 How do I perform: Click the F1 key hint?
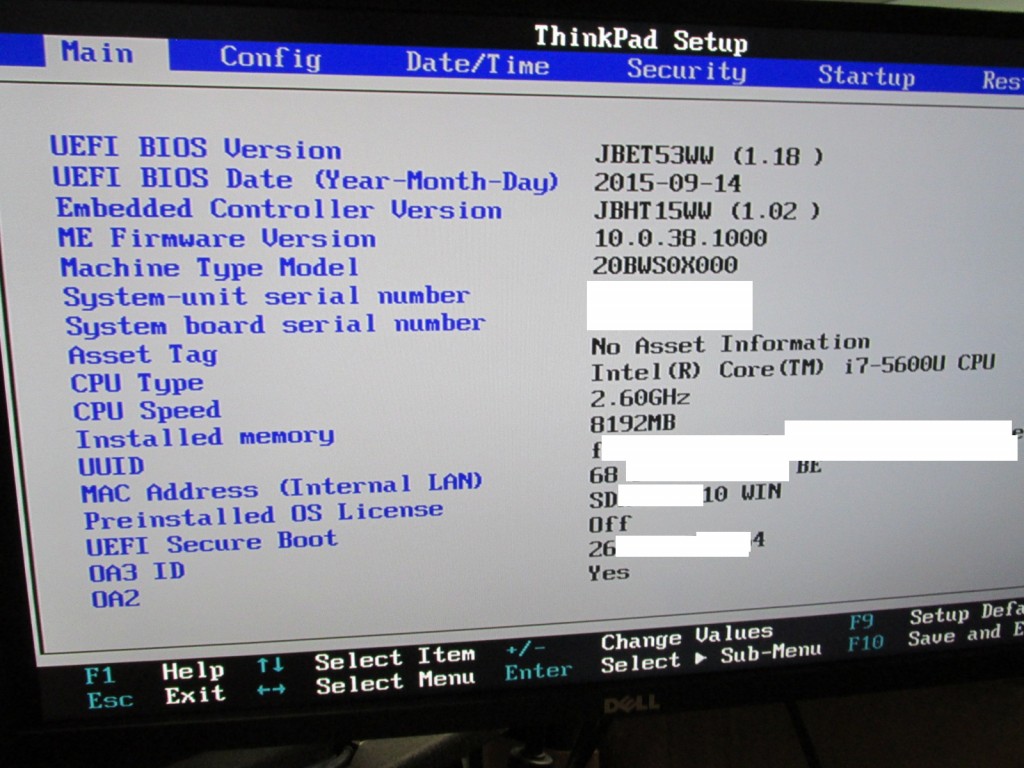(x=100, y=675)
